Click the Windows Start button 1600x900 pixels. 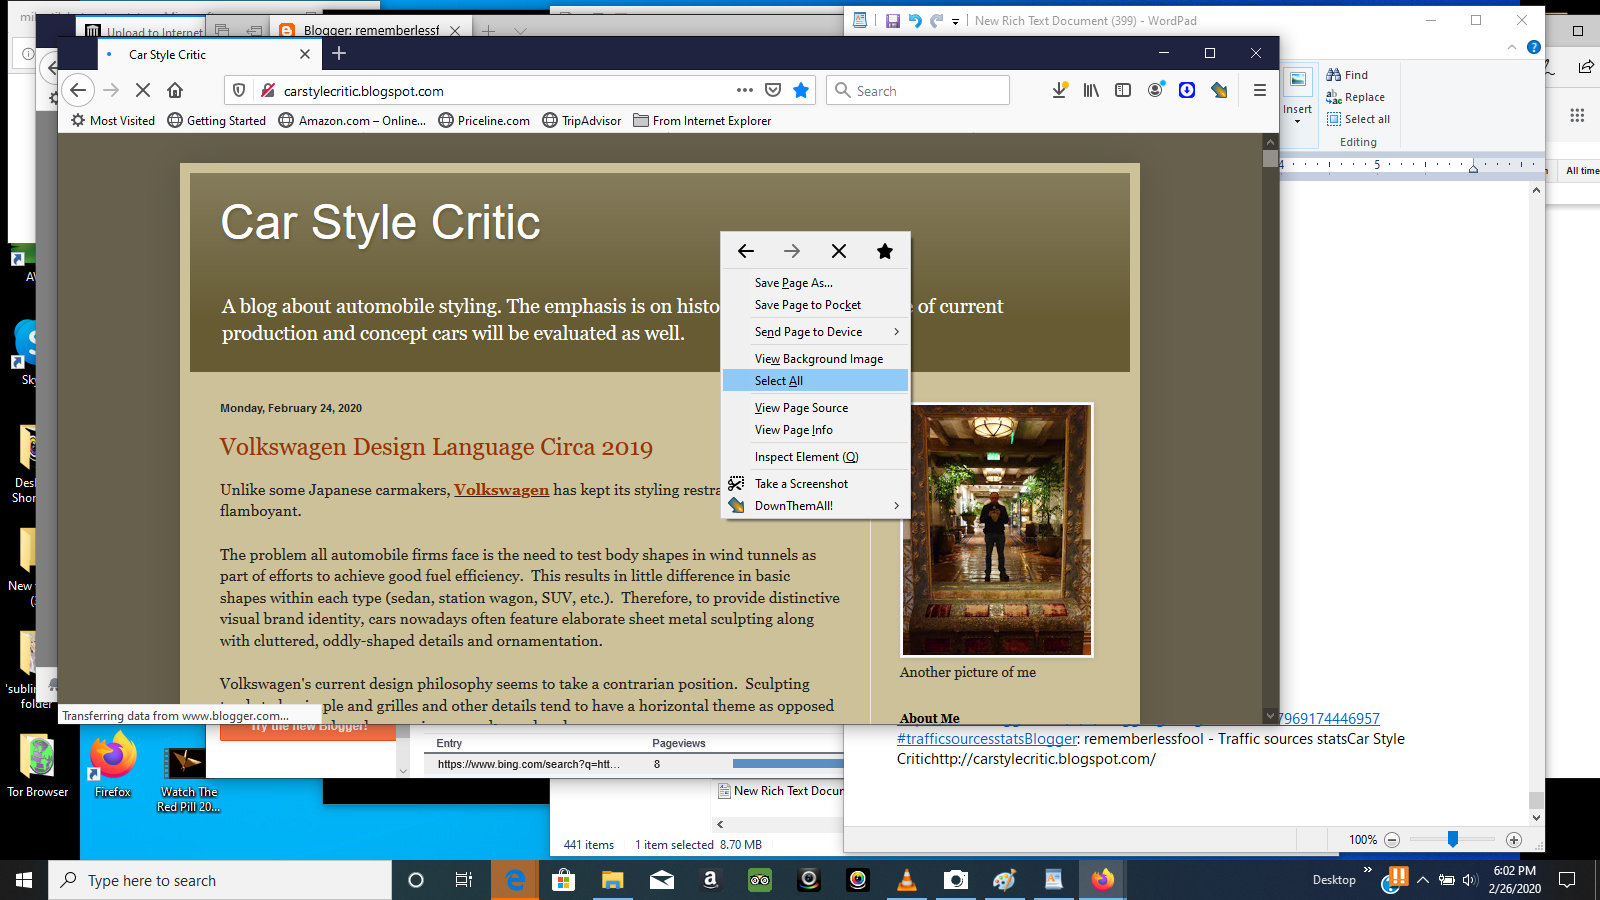[24, 880]
